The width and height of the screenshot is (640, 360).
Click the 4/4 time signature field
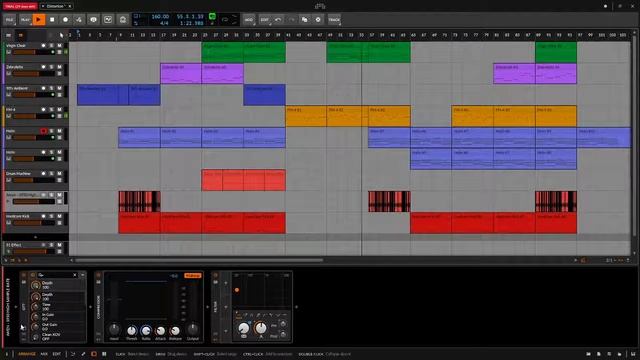pyautogui.click(x=164, y=23)
